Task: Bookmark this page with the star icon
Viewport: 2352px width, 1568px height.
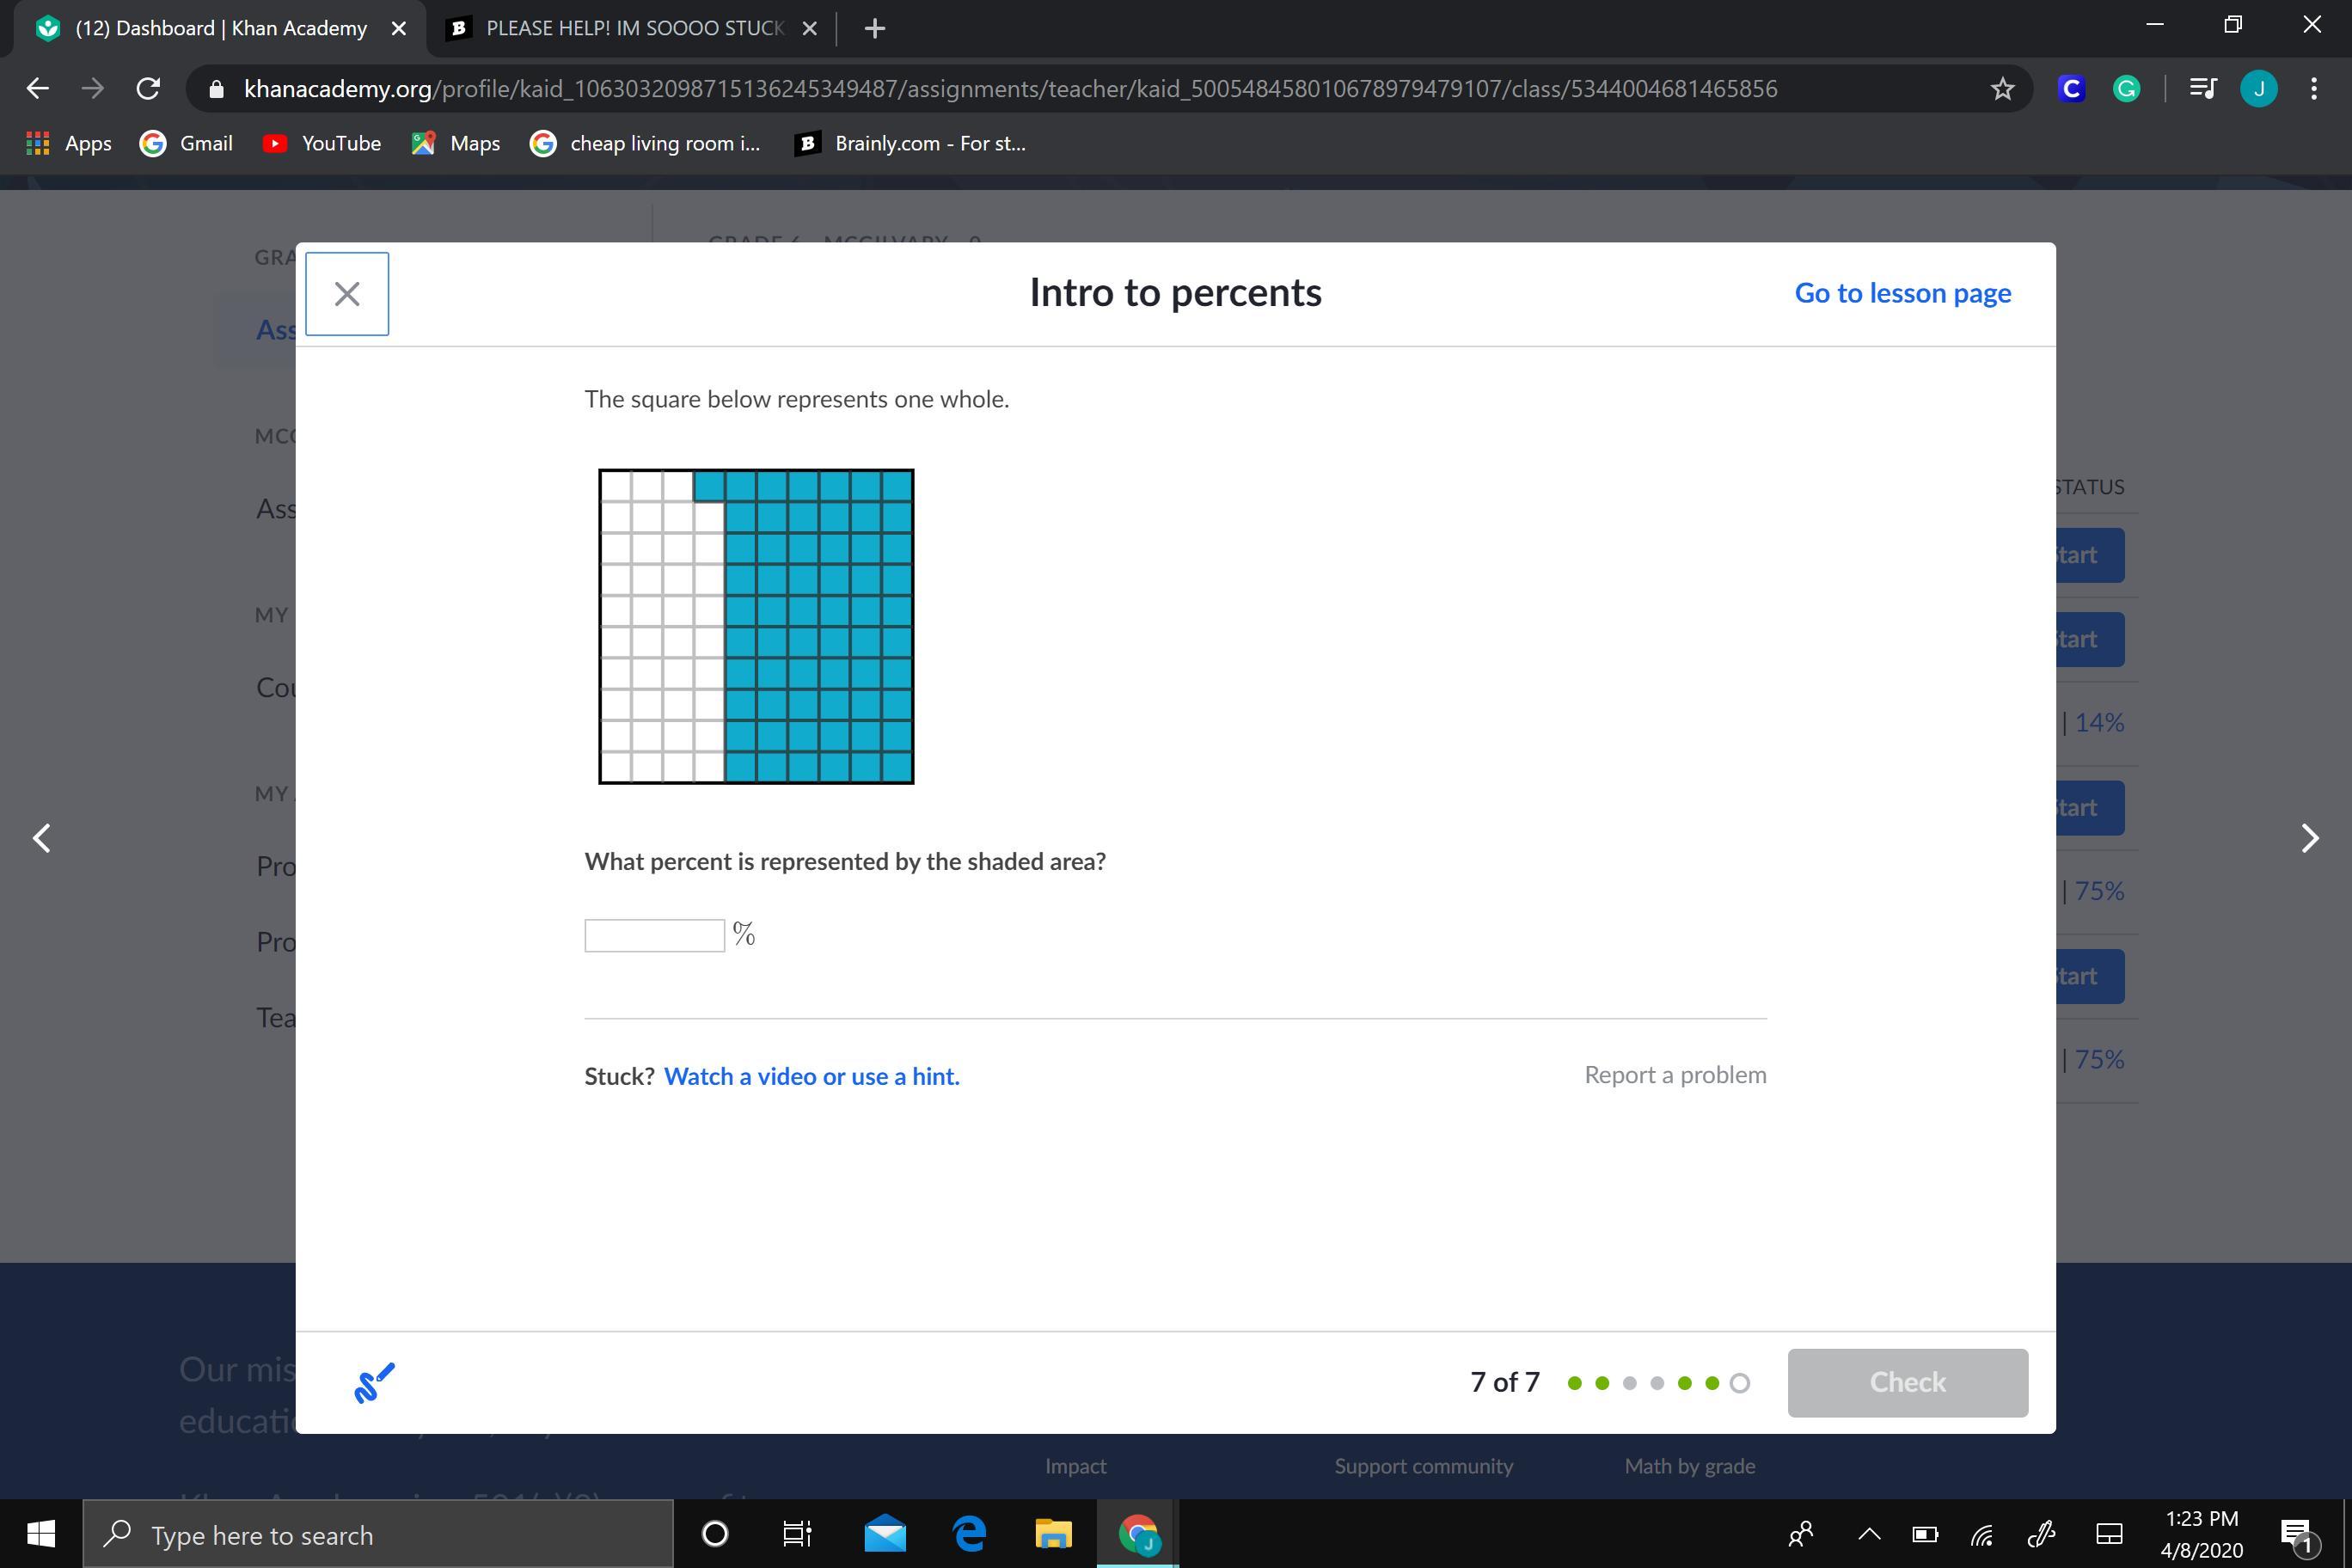Action: [x=2002, y=89]
